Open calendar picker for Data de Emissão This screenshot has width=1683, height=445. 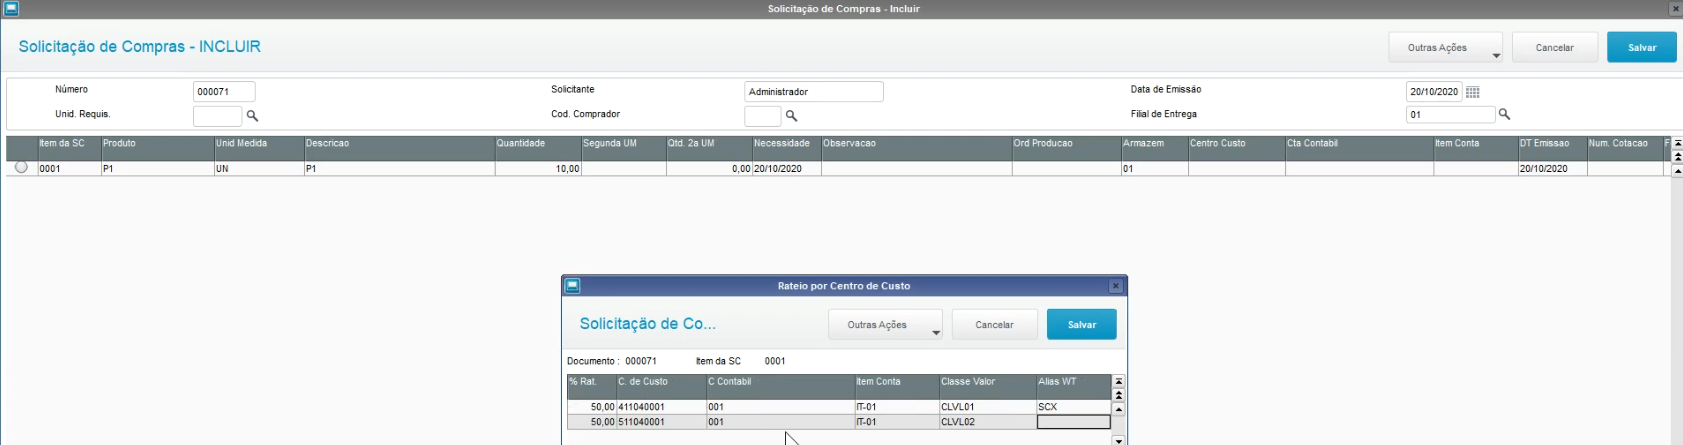(1472, 92)
